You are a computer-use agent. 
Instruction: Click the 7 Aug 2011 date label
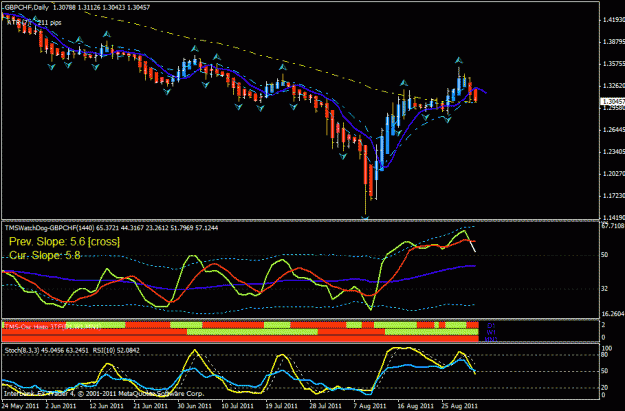coord(370,406)
